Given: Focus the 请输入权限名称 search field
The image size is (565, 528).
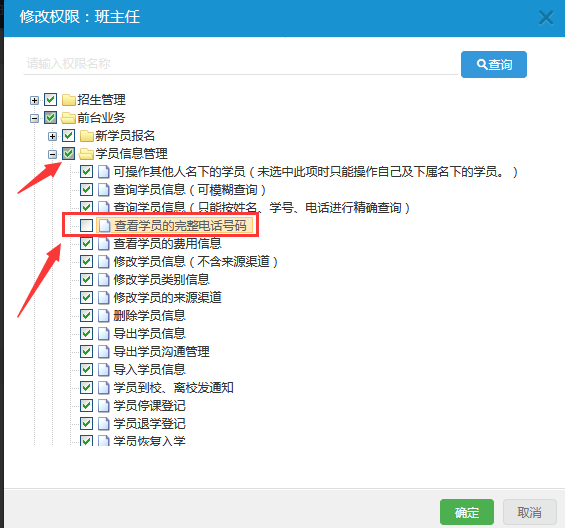Looking at the screenshot, I should point(240,64).
